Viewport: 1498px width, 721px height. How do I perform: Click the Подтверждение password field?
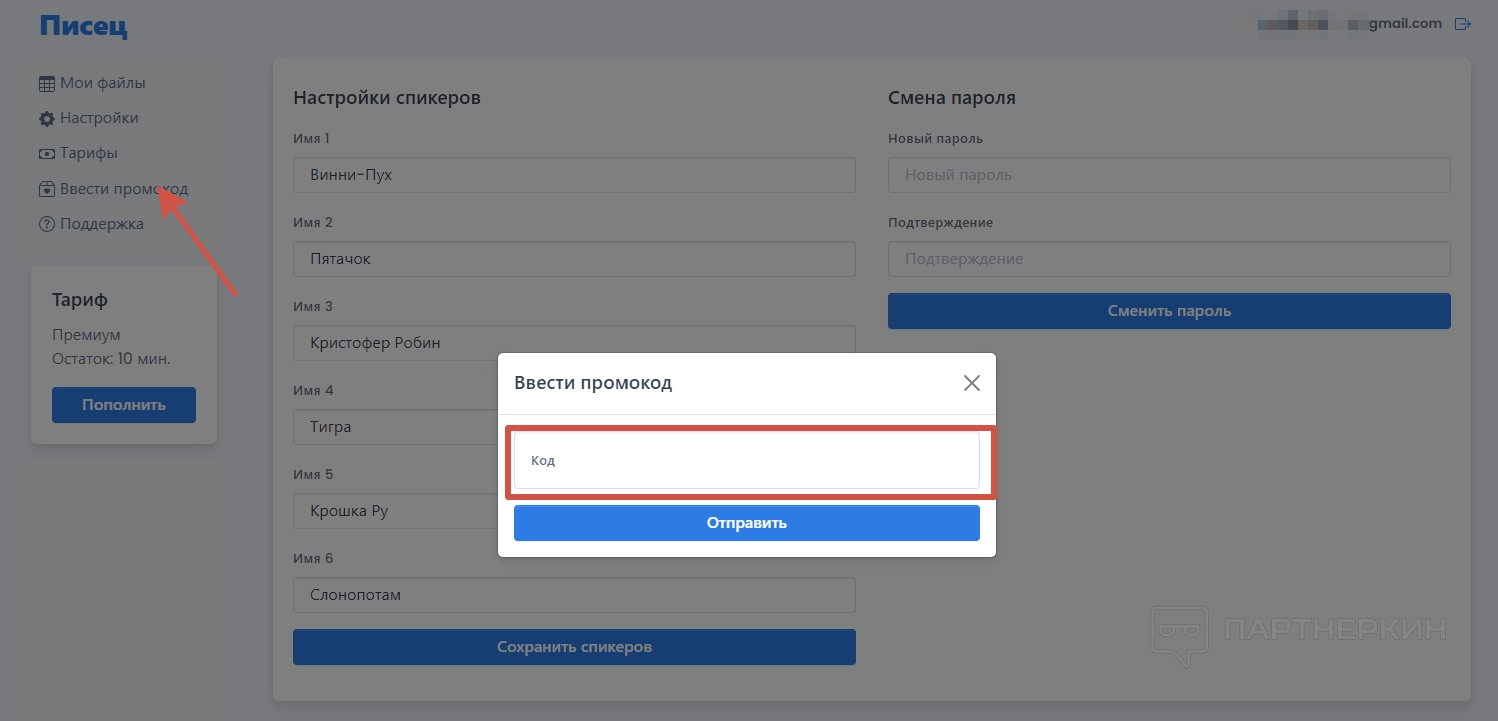point(1169,259)
